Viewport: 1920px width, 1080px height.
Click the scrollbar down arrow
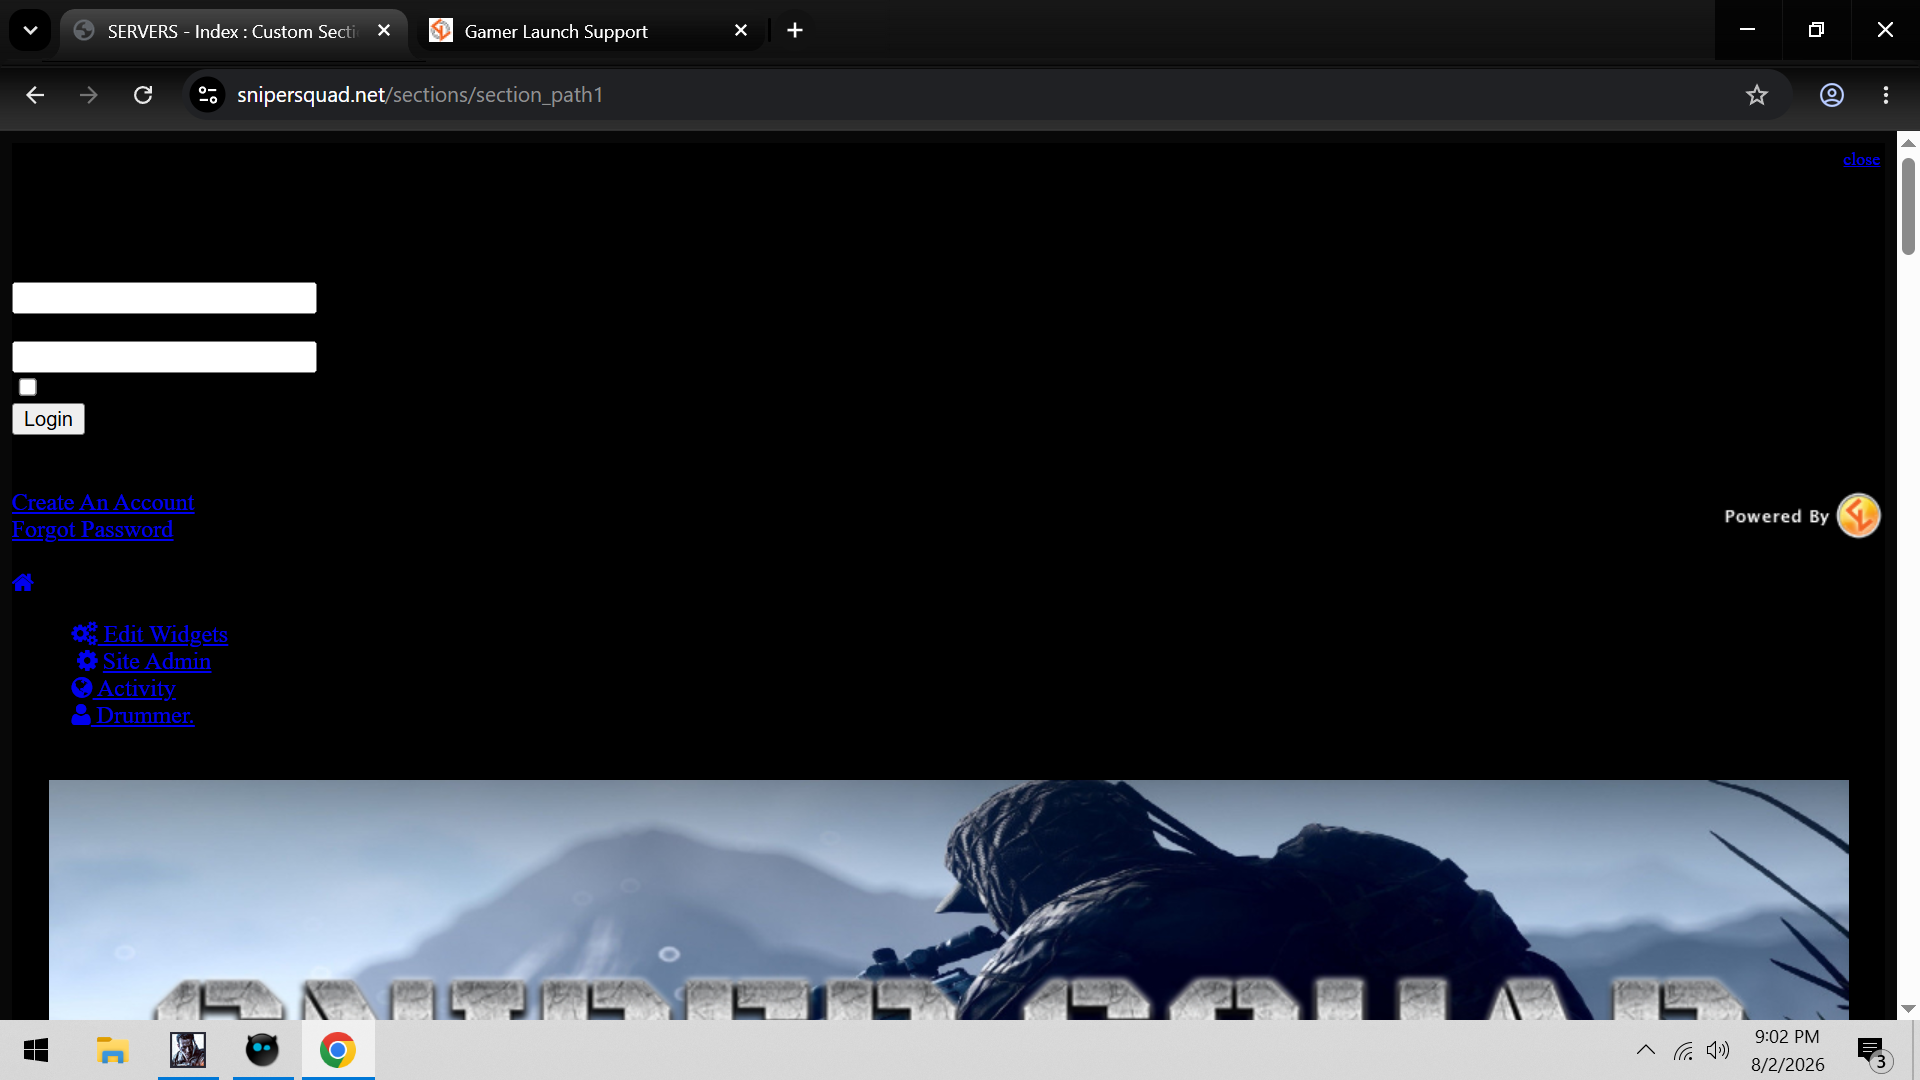tap(1908, 1009)
